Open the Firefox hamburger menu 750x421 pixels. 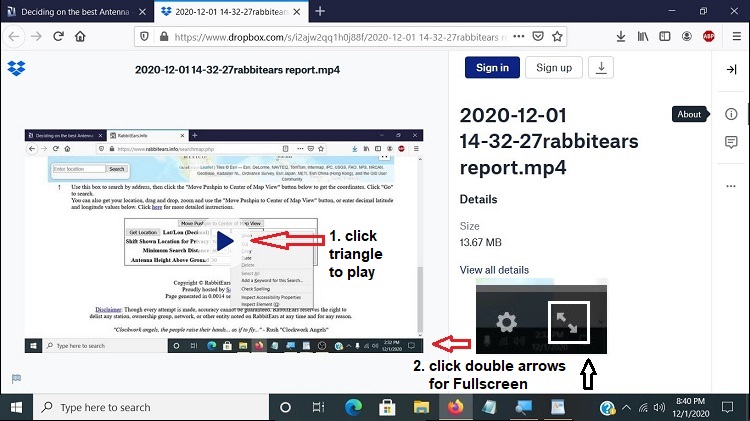pos(735,36)
